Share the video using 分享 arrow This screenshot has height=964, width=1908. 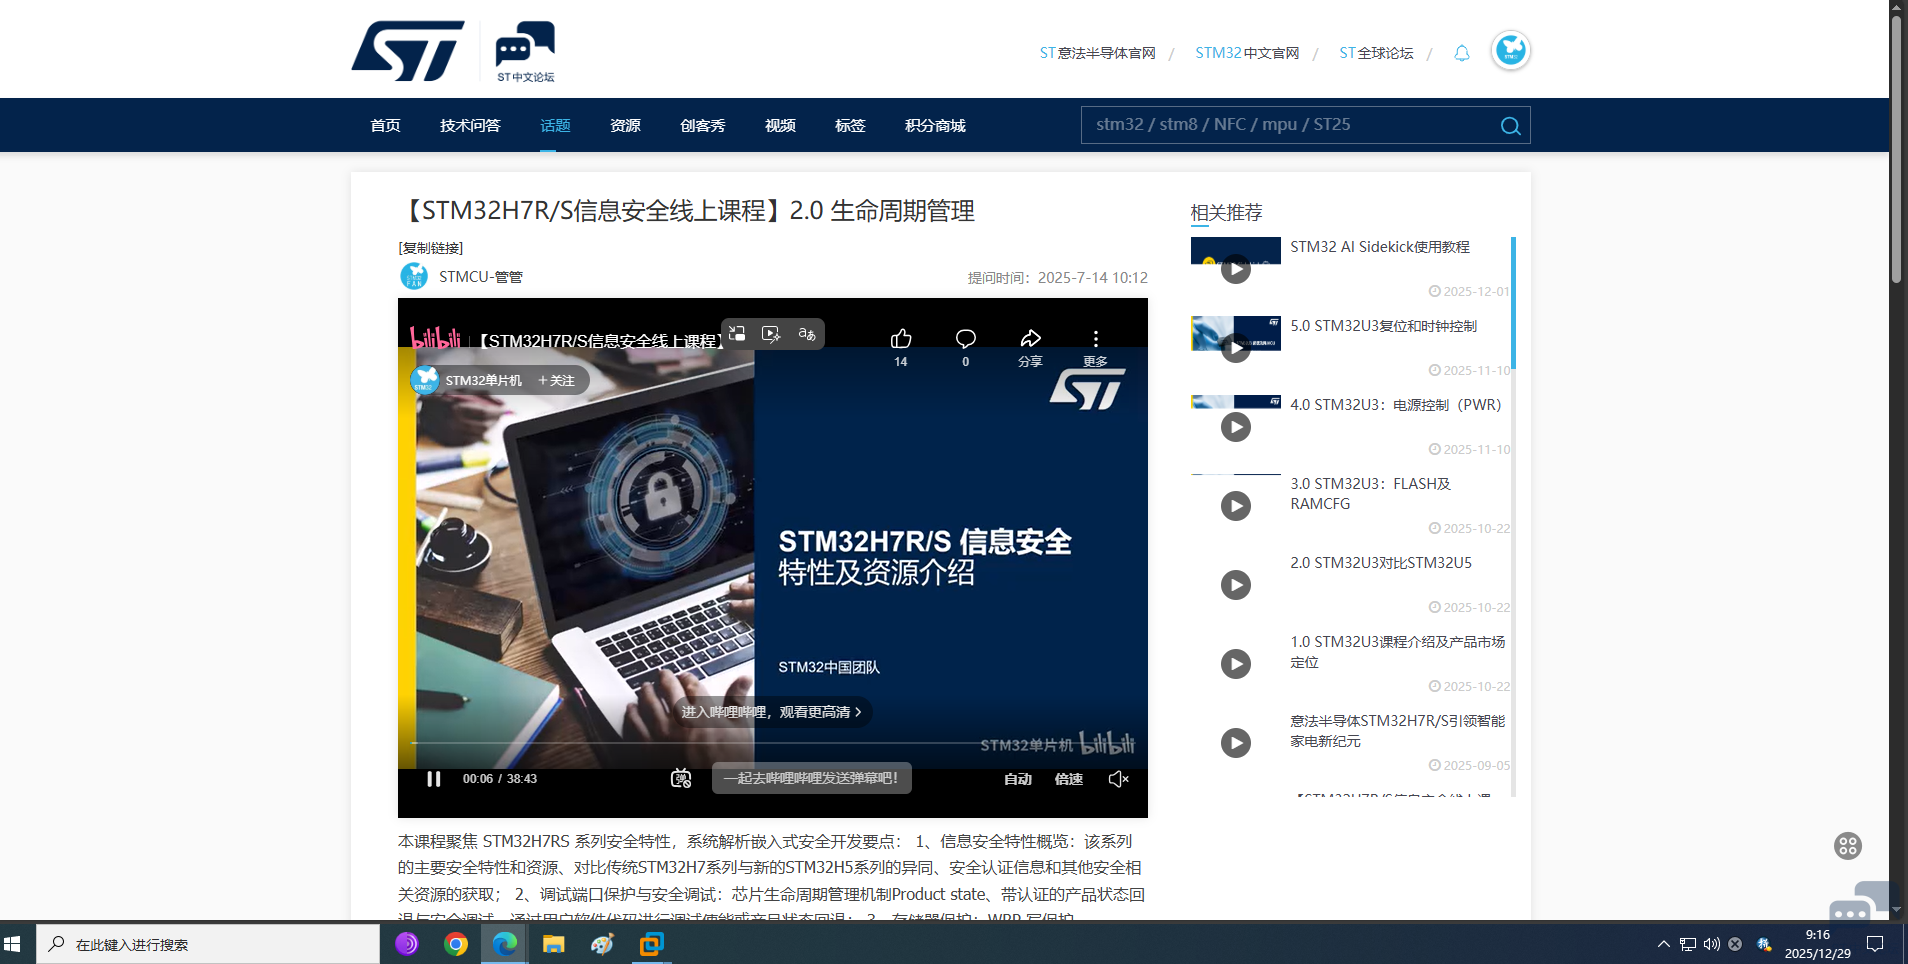(x=1031, y=338)
